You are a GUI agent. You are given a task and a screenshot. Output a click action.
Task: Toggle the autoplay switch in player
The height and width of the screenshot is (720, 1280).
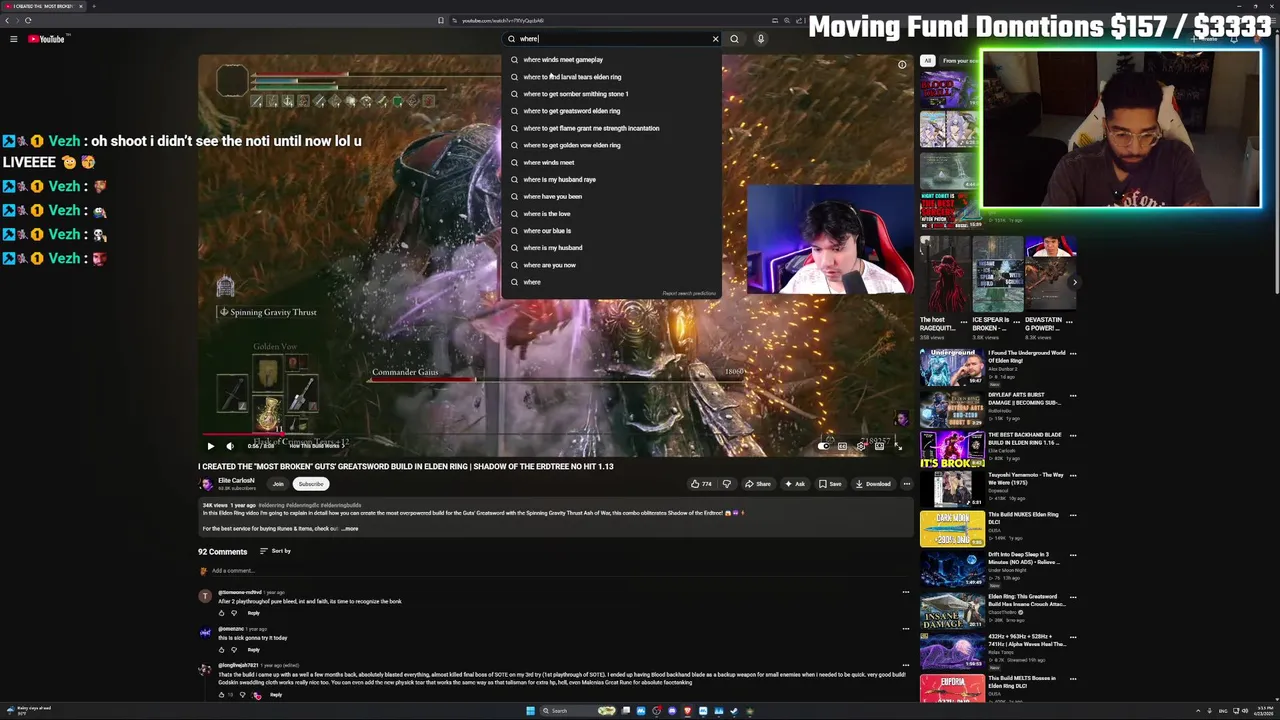(x=823, y=446)
